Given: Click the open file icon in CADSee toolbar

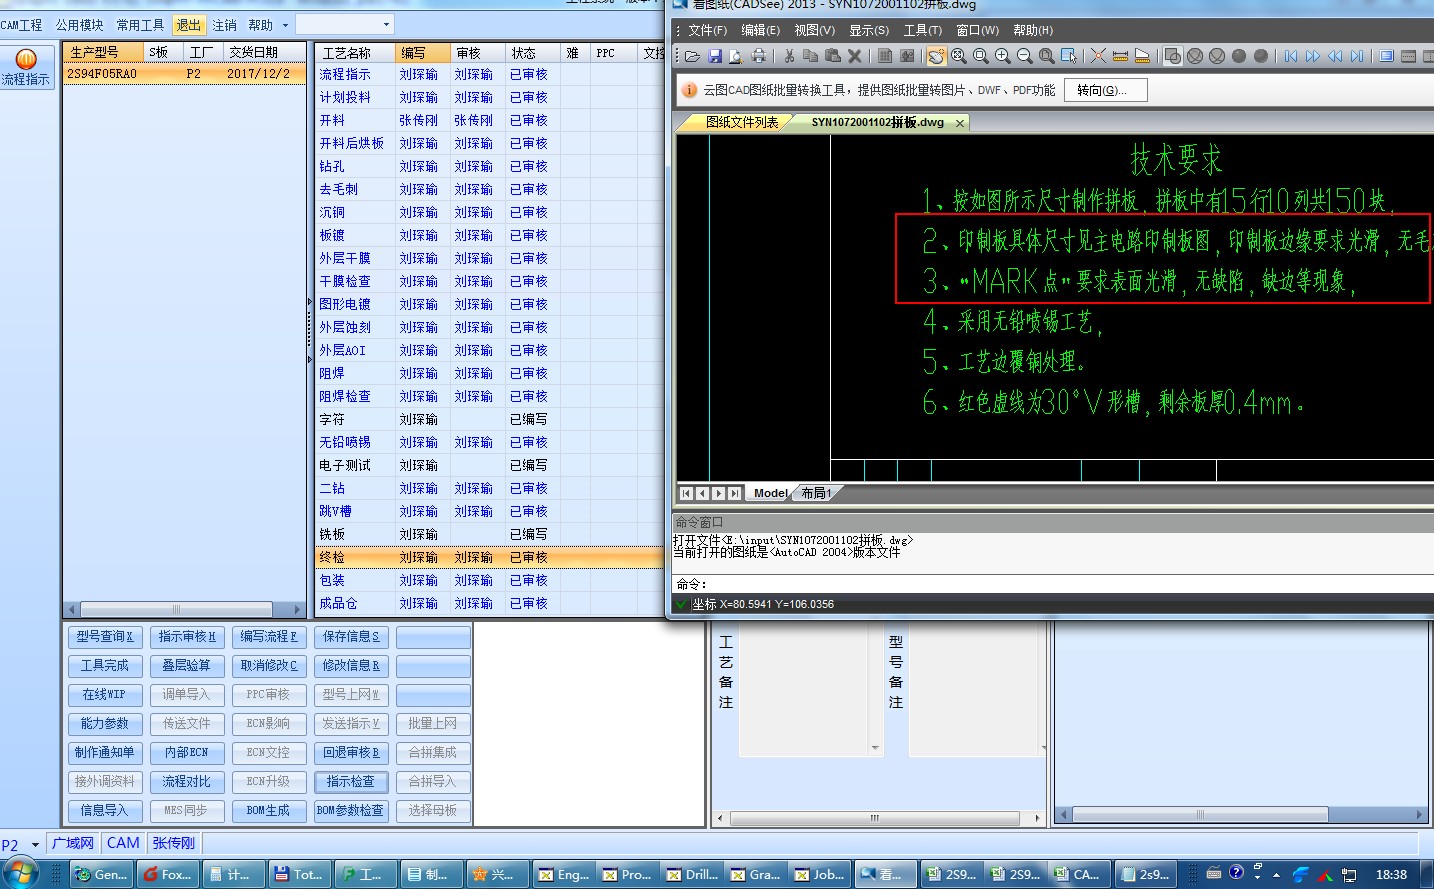Looking at the screenshot, I should tap(692, 56).
